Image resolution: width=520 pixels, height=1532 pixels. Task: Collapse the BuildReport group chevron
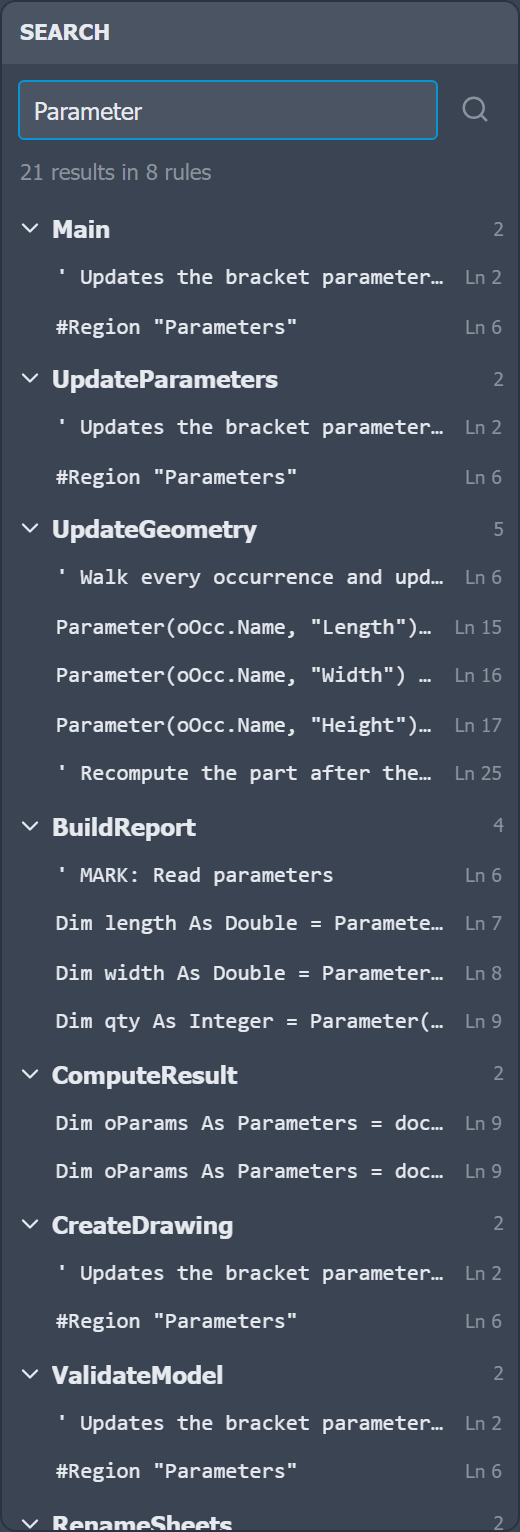tap(29, 827)
